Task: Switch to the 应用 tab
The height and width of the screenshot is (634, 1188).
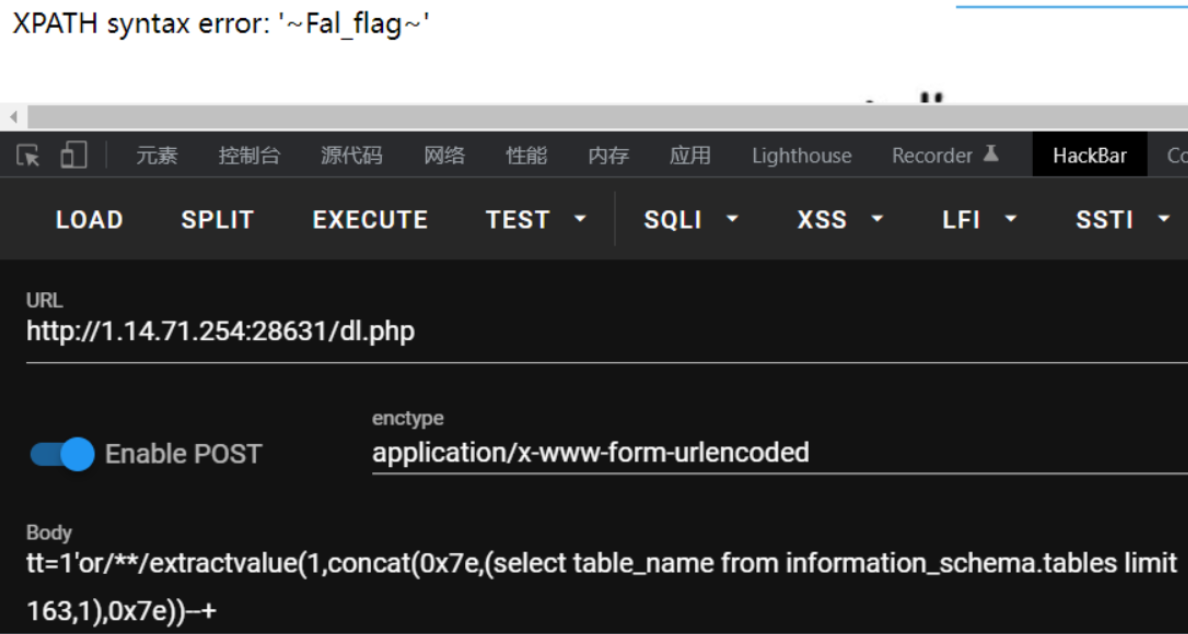Action: [690, 155]
